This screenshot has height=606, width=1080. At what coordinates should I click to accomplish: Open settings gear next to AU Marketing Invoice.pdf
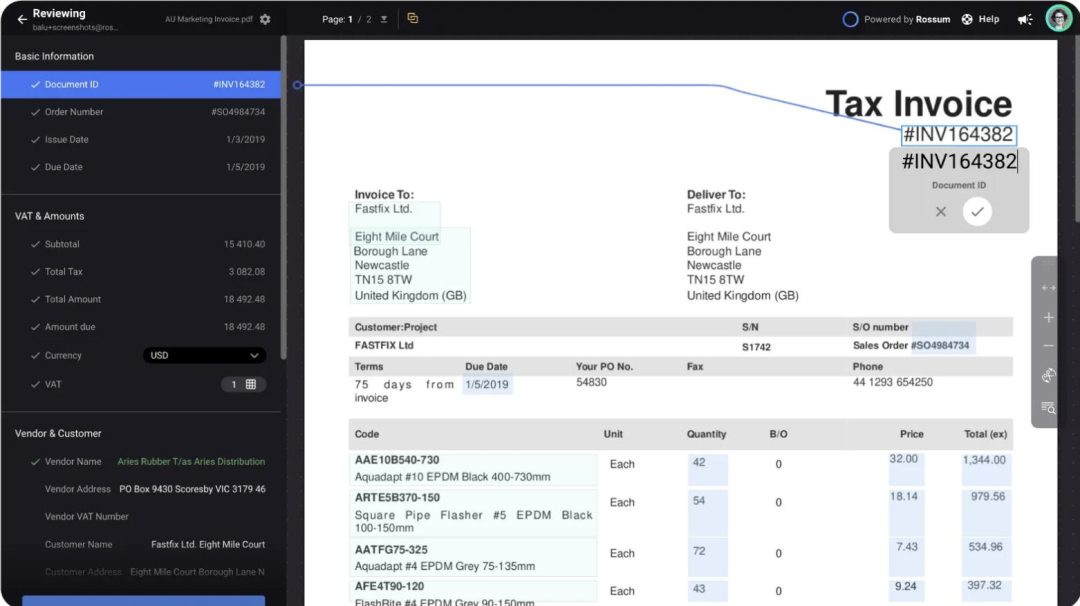(265, 19)
